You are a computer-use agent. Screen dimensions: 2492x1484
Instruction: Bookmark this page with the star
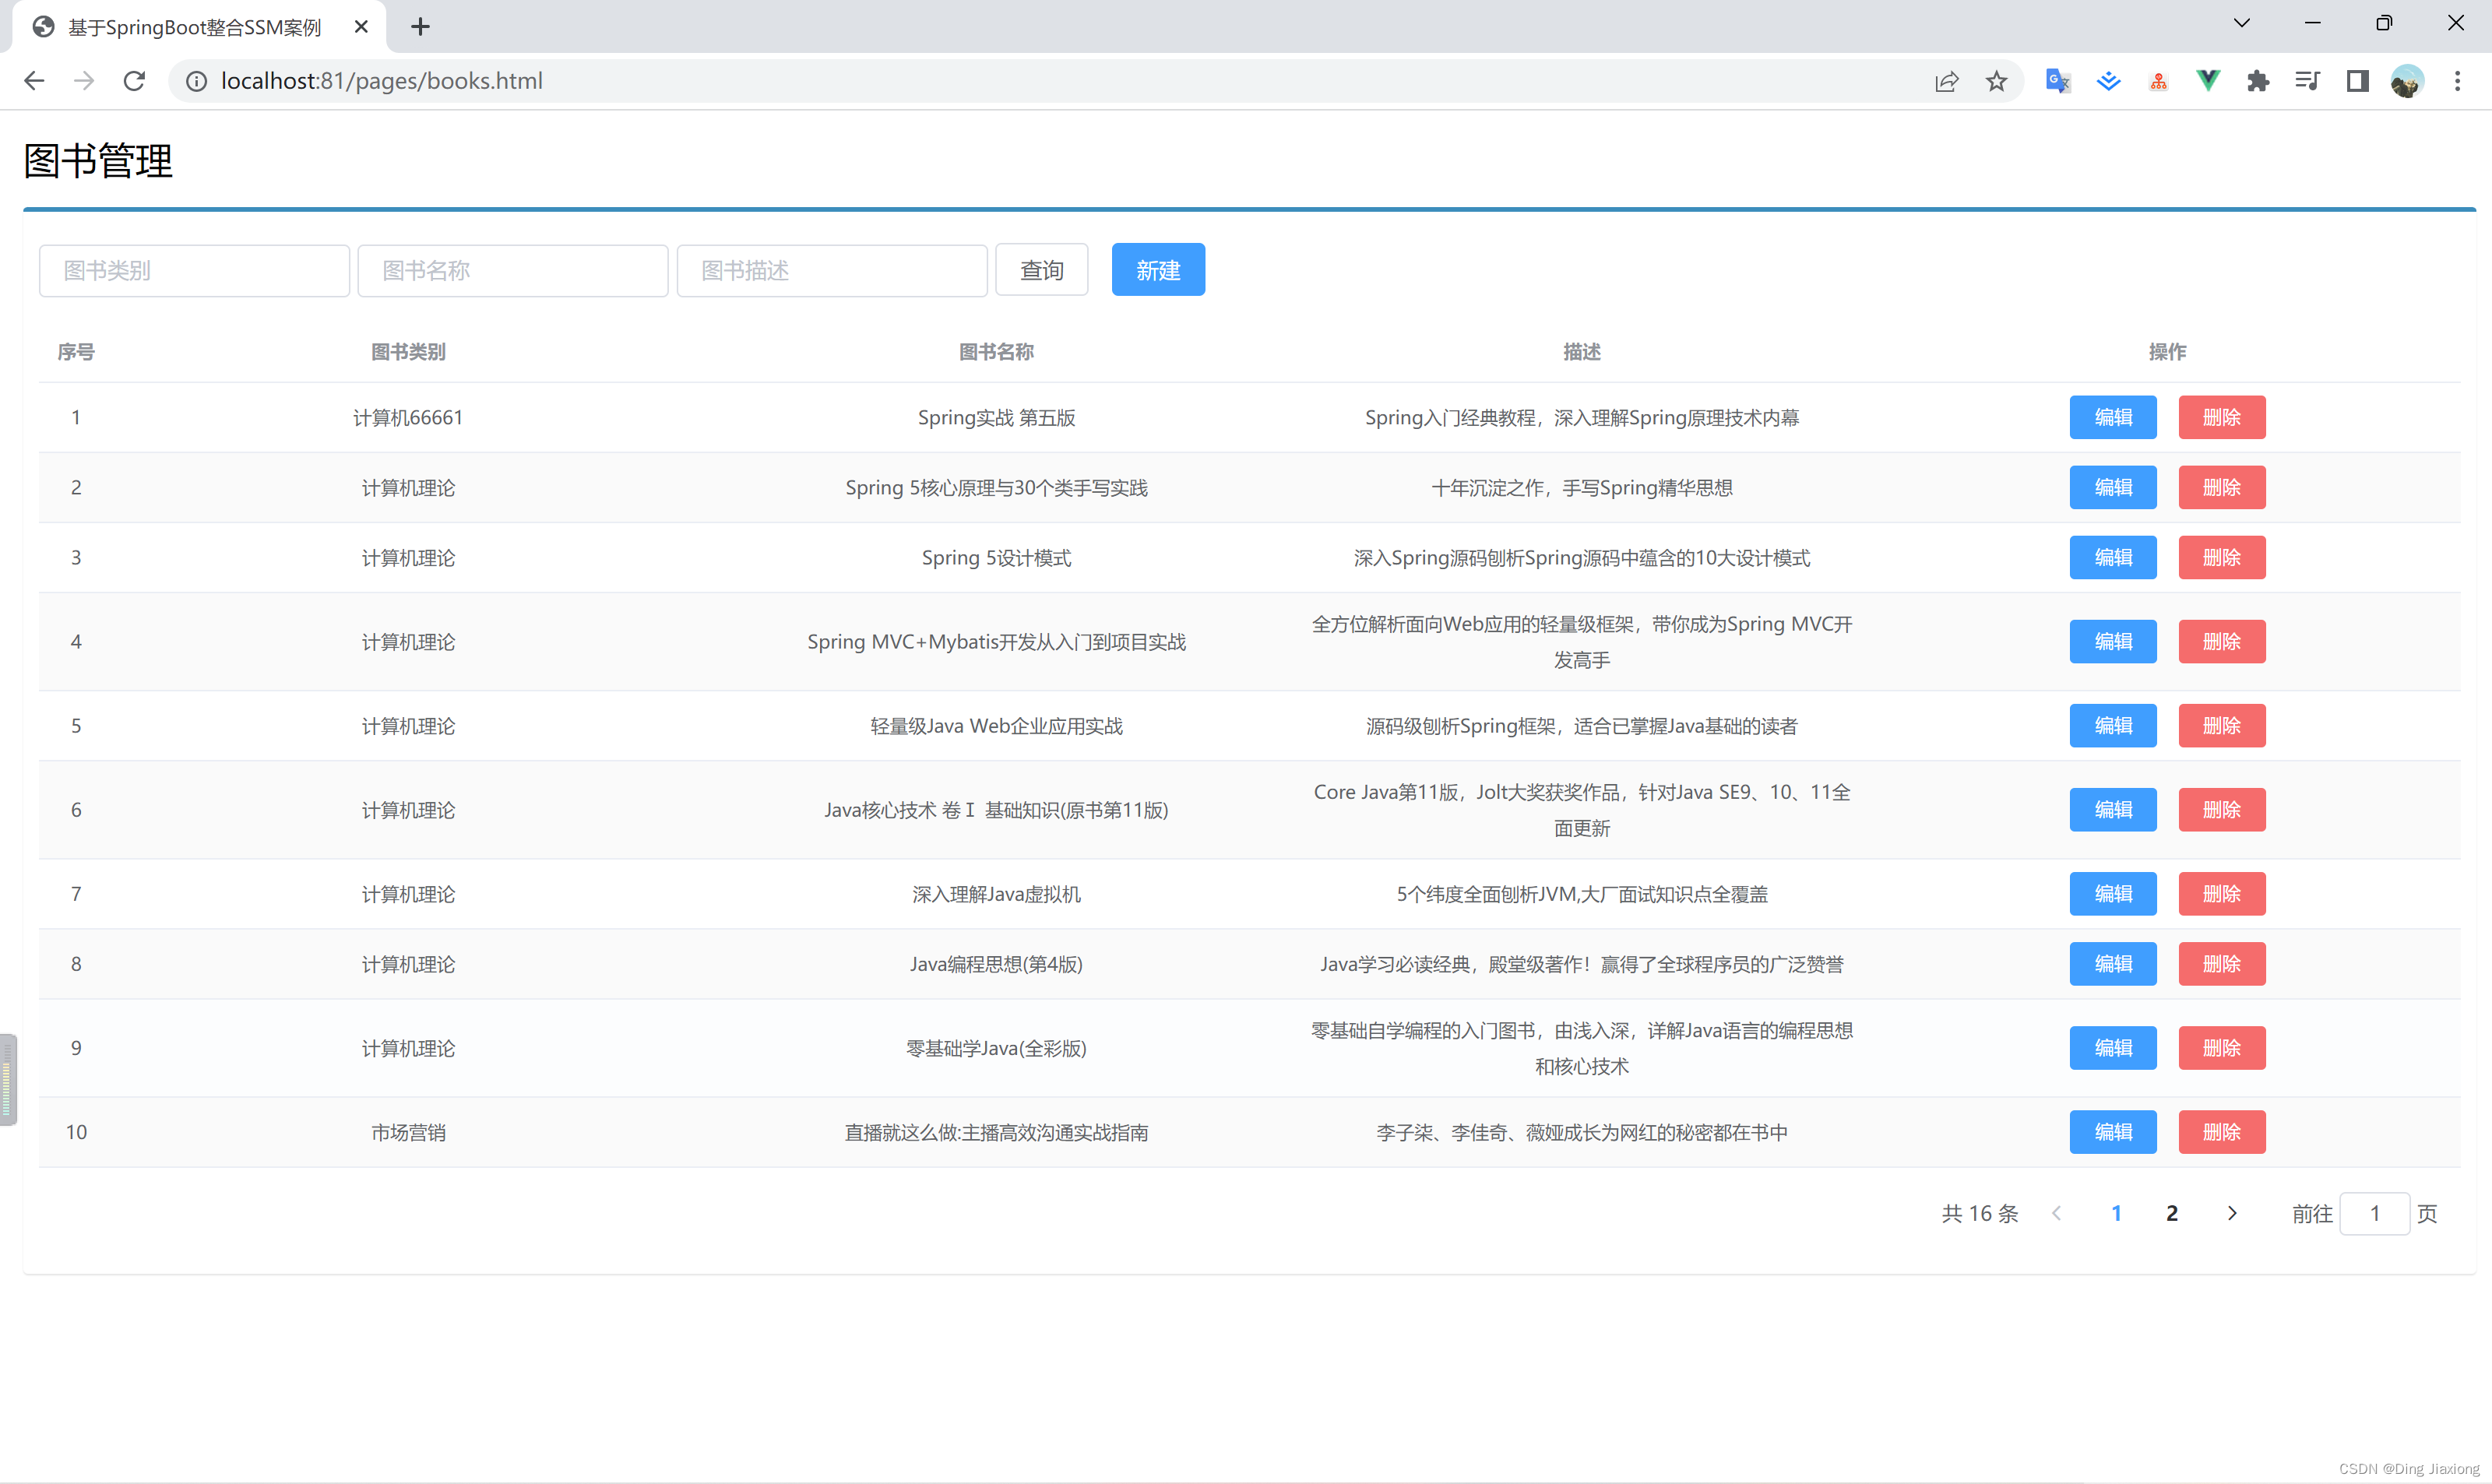tap(1996, 81)
